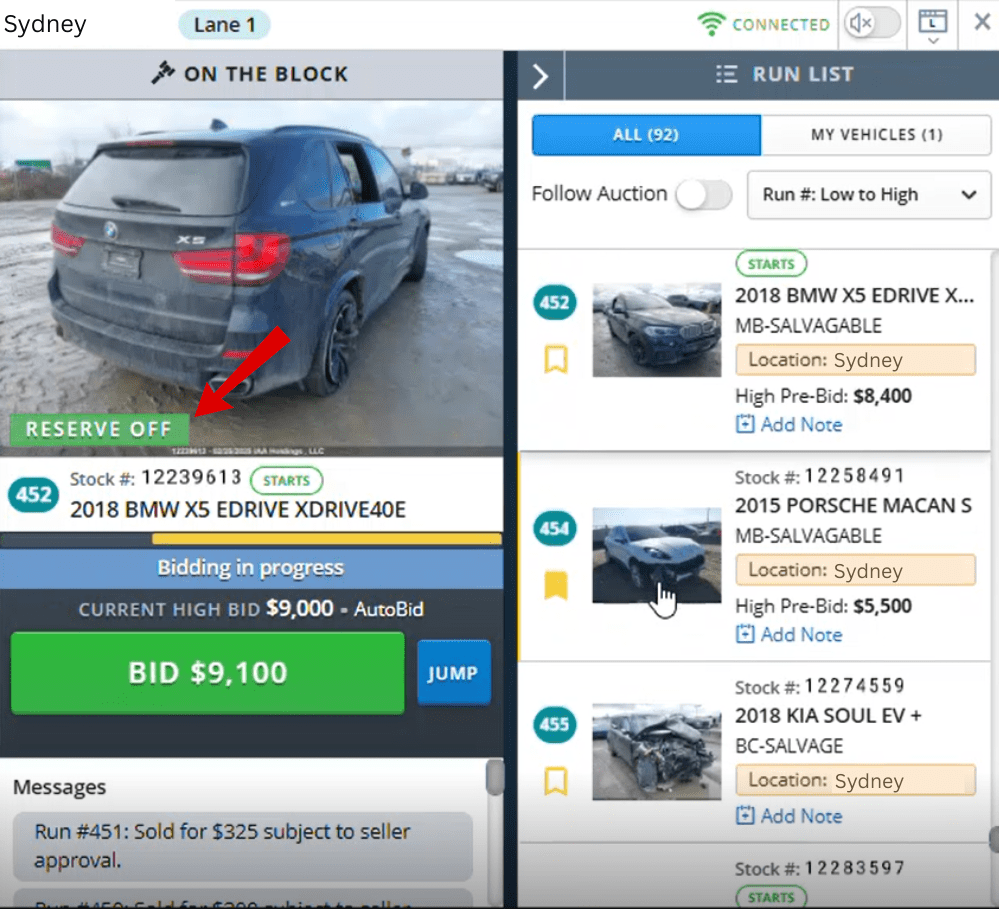
Task: Remove bookmark from Porsche Macan S
Action: click(x=556, y=585)
